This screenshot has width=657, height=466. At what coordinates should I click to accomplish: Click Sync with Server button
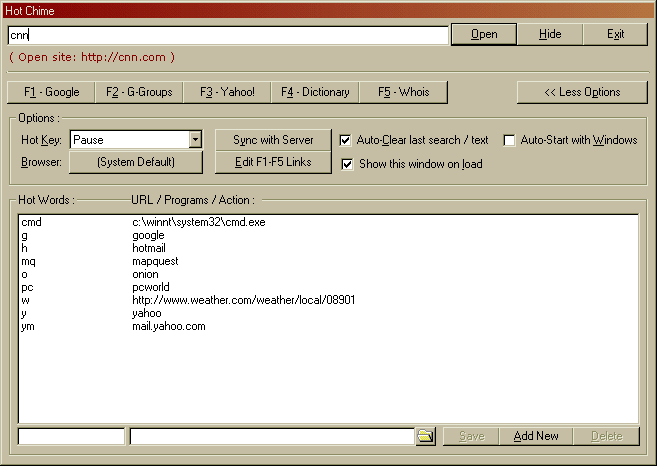coord(273,140)
